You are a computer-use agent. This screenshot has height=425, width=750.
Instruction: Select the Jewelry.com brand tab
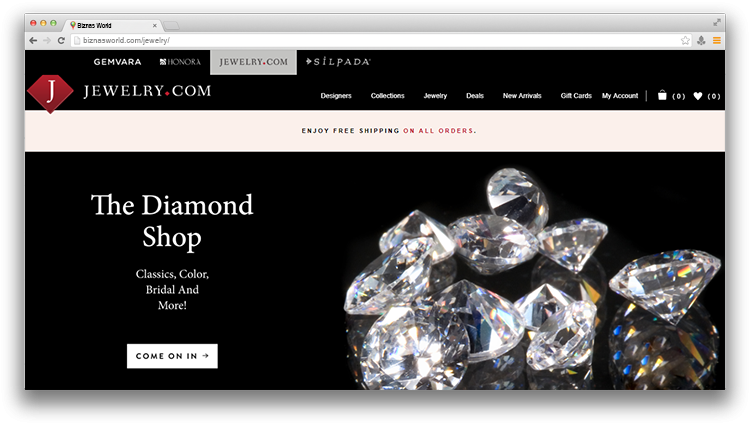254,62
